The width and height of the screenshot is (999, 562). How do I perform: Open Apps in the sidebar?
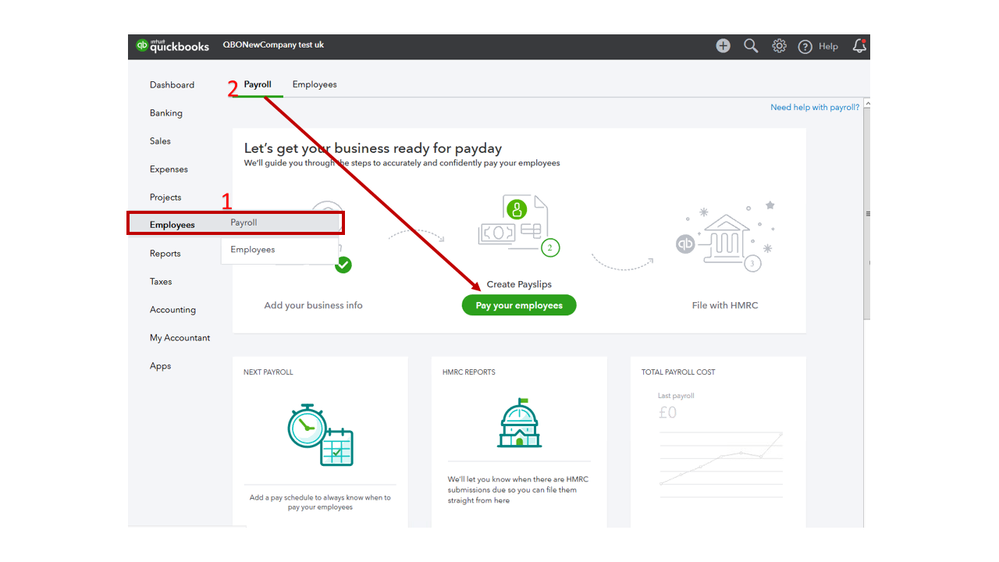pos(160,366)
